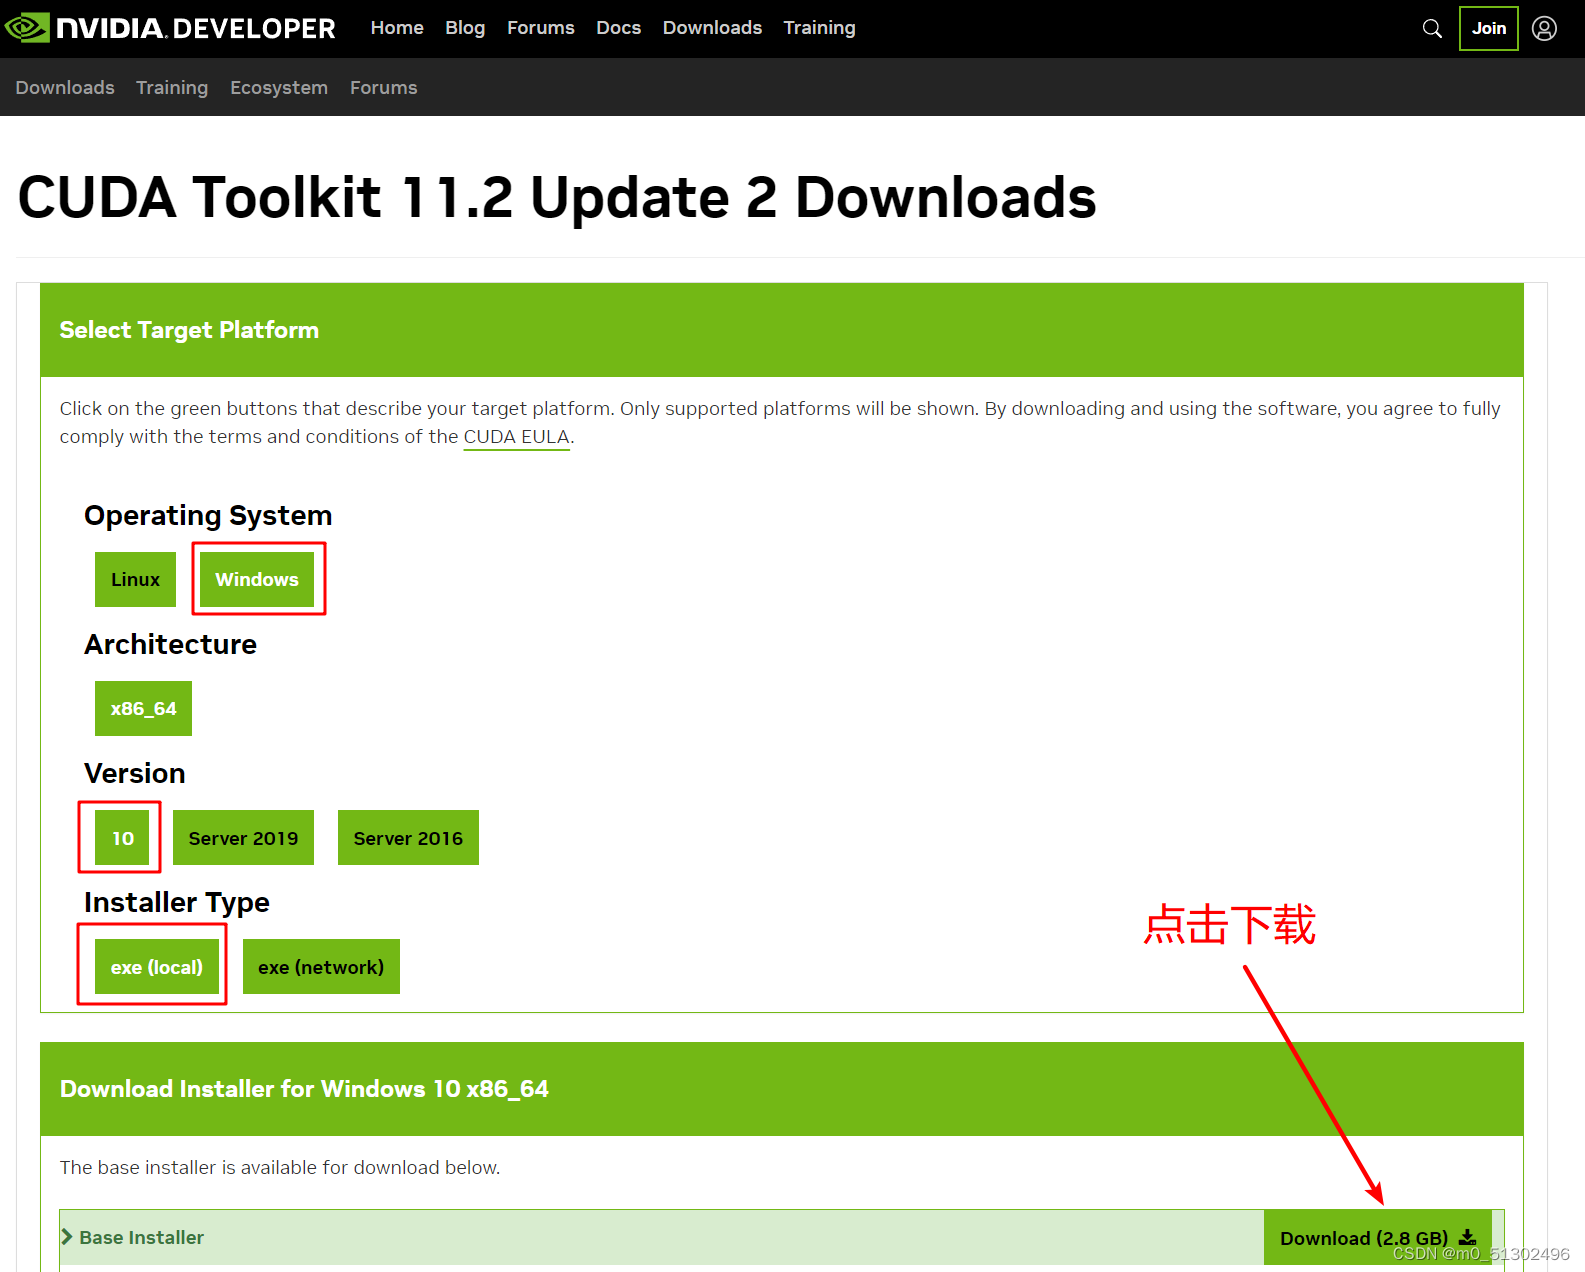Image resolution: width=1585 pixels, height=1272 pixels.
Task: Select Ecosystem in sub-navigation bar
Action: tap(279, 88)
